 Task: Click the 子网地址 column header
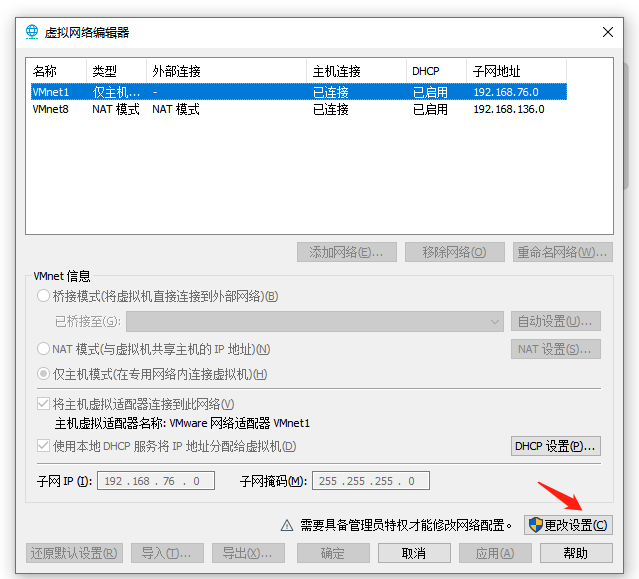516,71
